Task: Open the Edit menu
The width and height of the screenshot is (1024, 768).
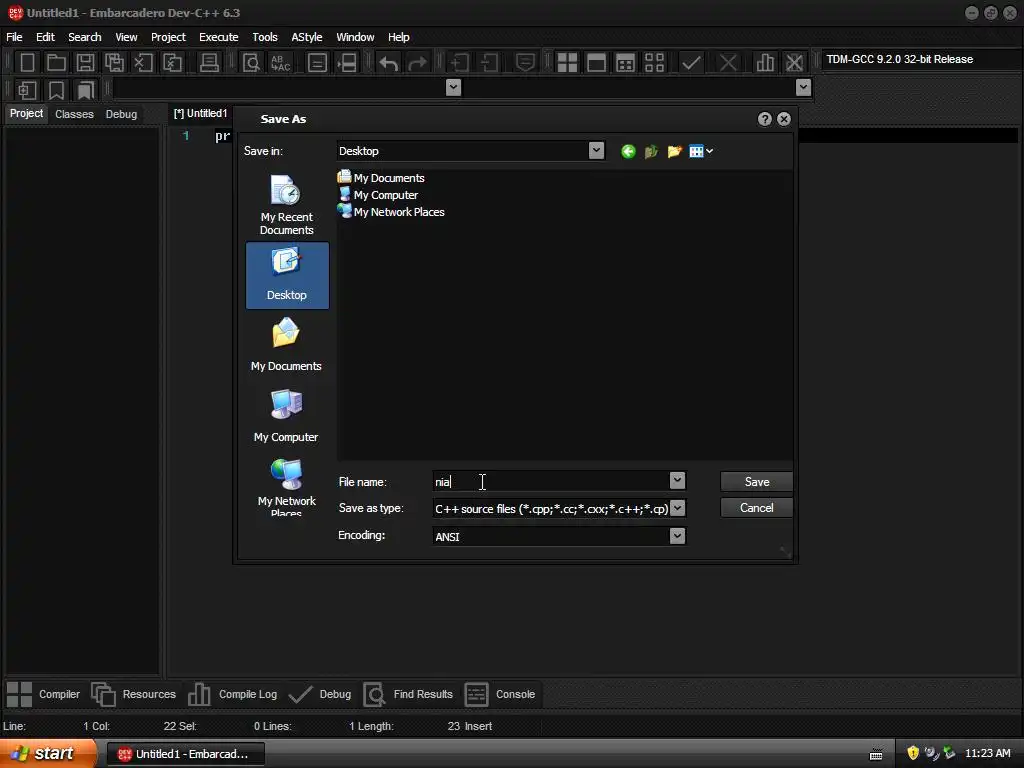Action: pos(45,37)
